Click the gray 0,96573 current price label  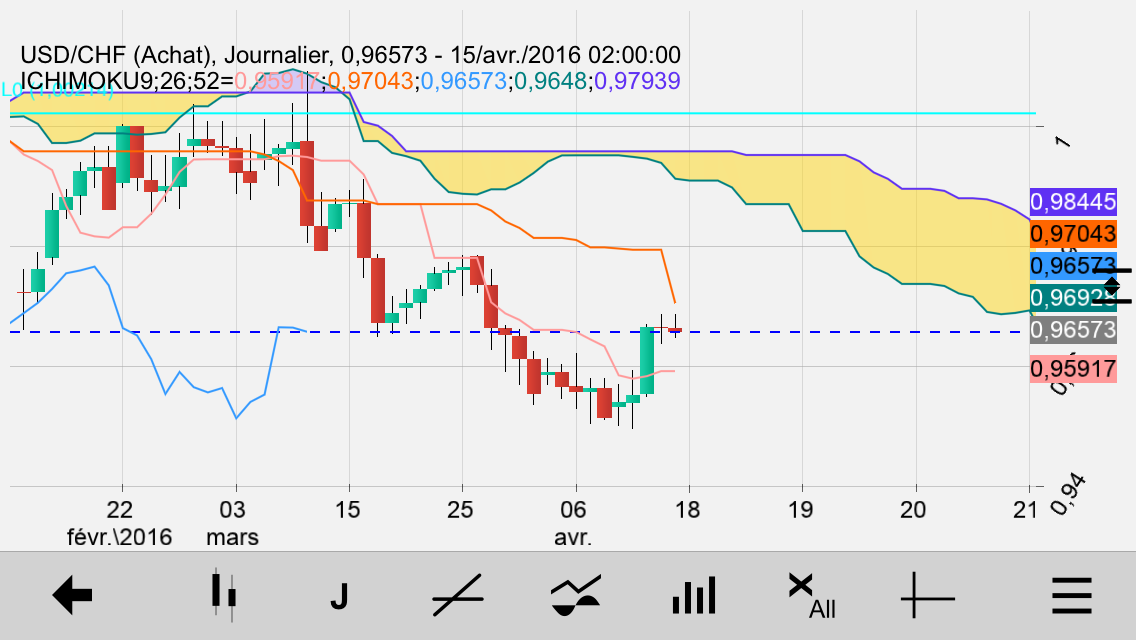1073,330
